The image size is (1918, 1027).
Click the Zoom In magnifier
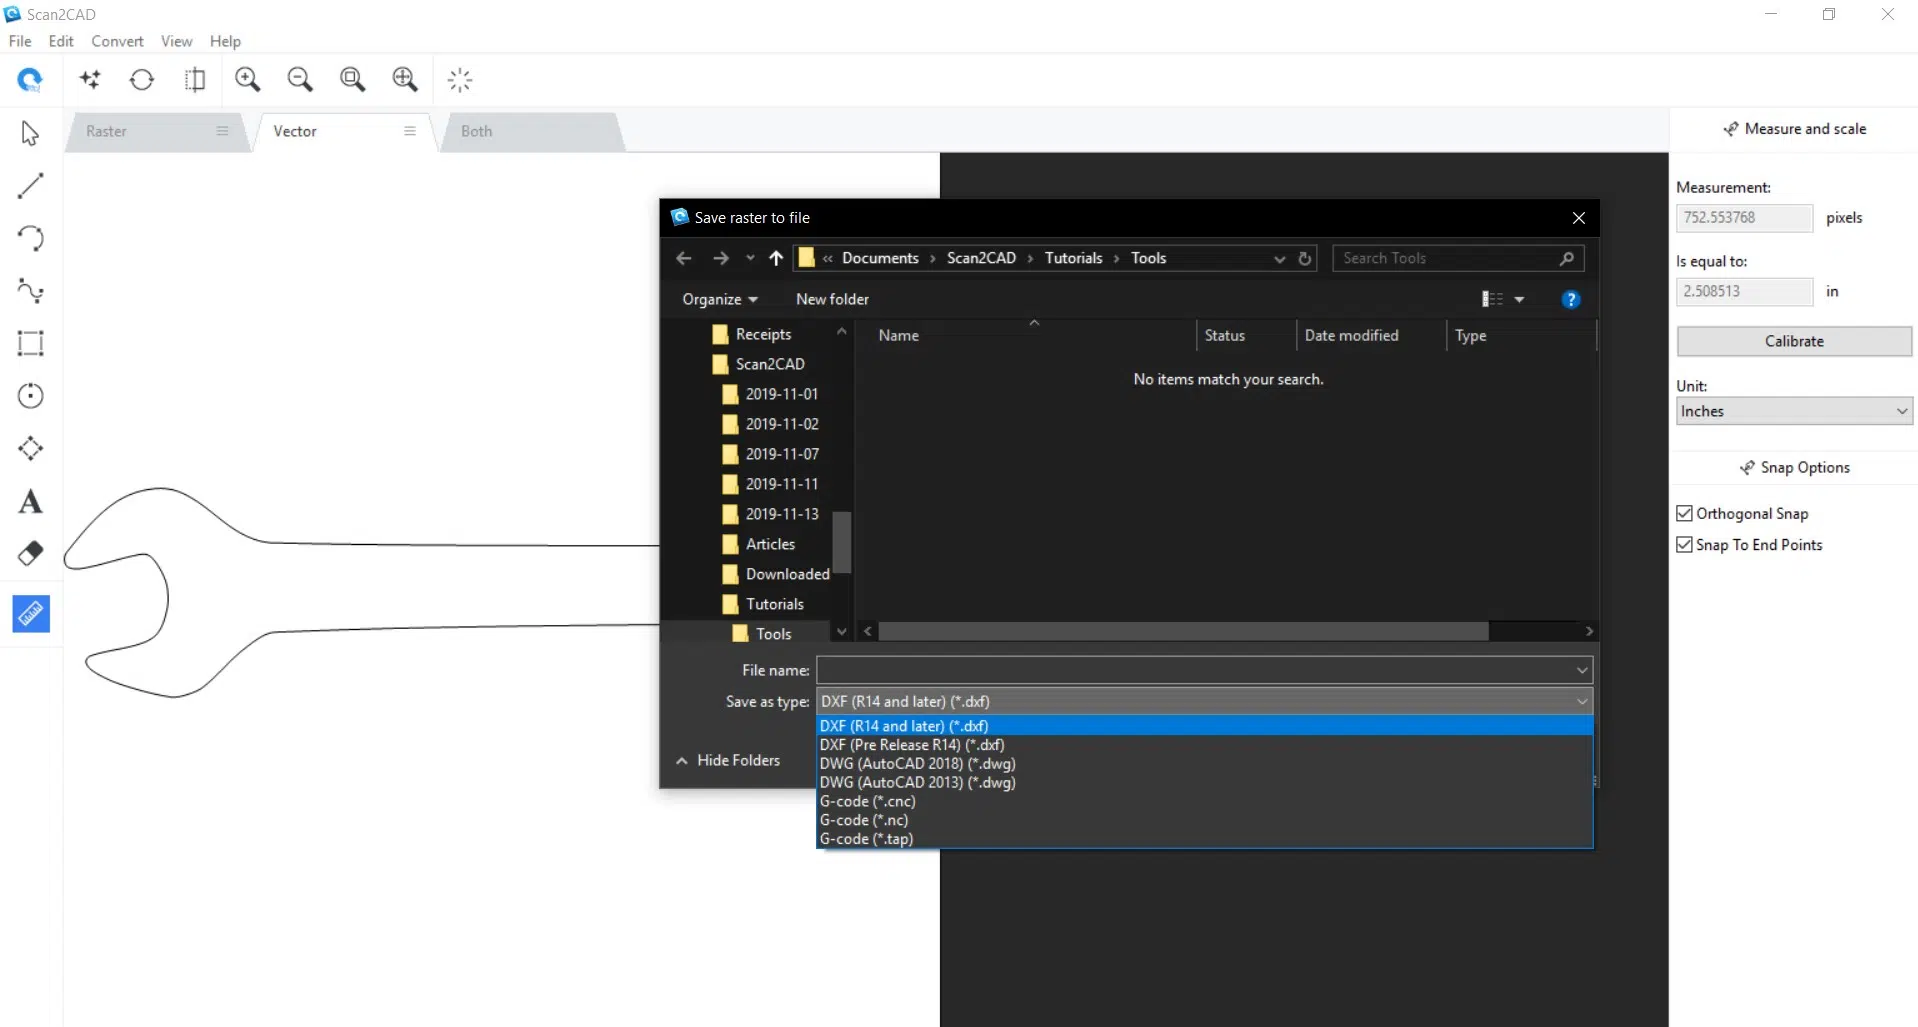click(x=247, y=79)
